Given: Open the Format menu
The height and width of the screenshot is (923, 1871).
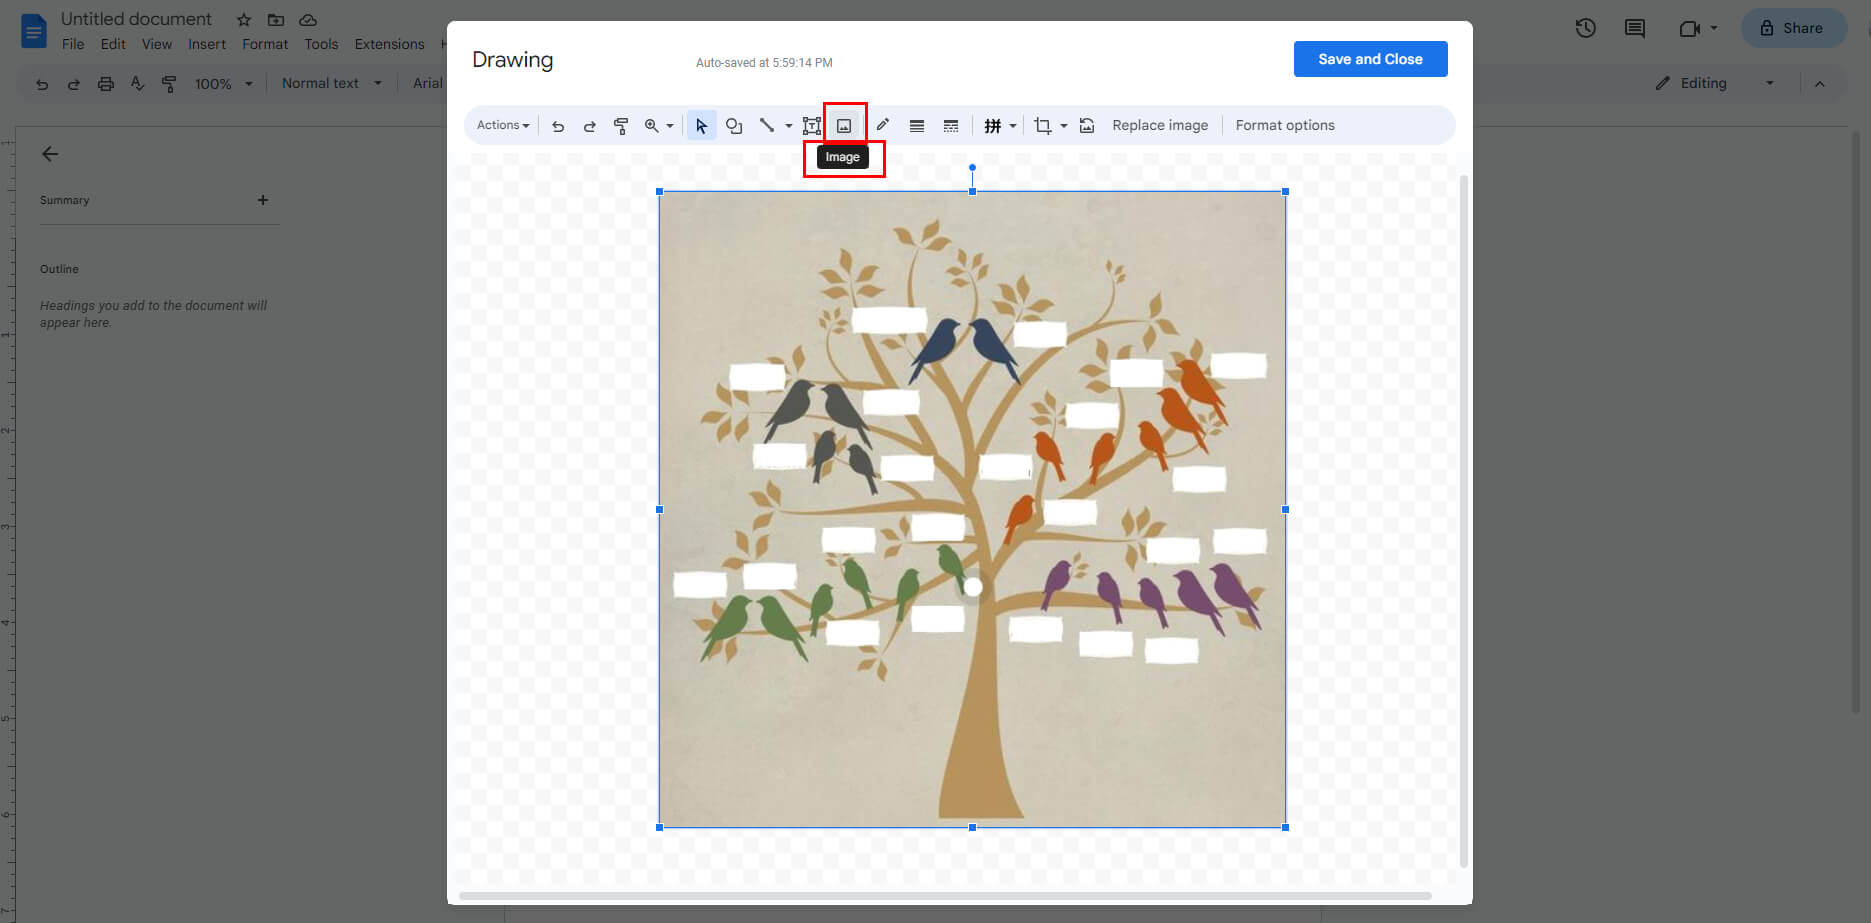Looking at the screenshot, I should pyautogui.click(x=265, y=45).
